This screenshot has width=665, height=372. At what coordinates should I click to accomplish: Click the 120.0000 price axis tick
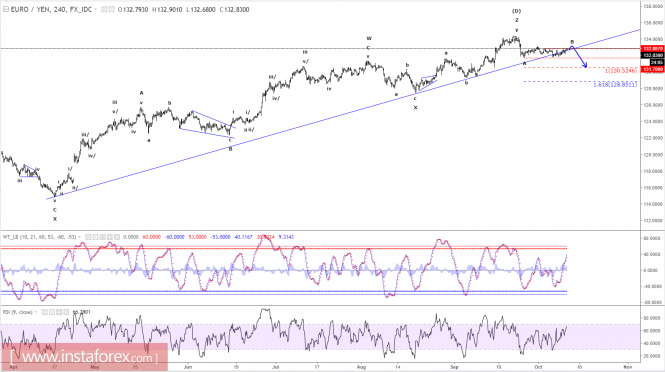pyautogui.click(x=654, y=155)
